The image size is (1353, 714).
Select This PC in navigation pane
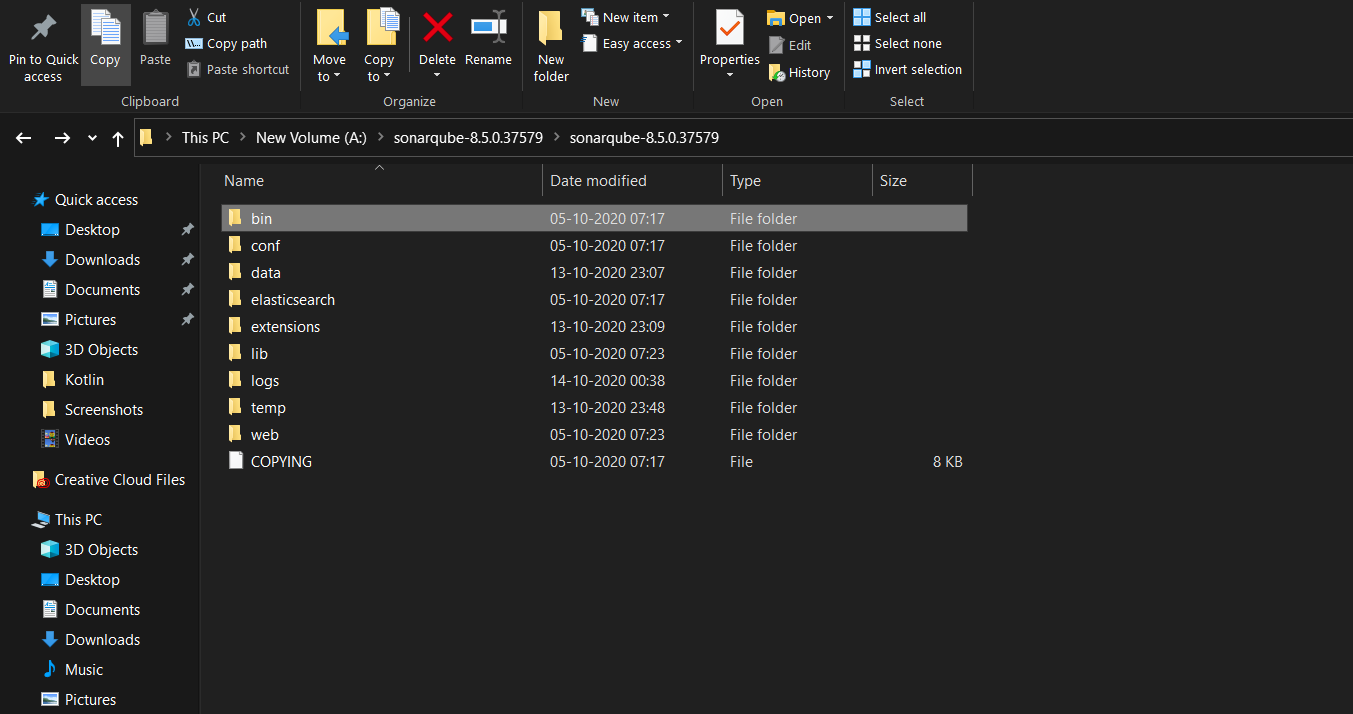pyautogui.click(x=67, y=520)
